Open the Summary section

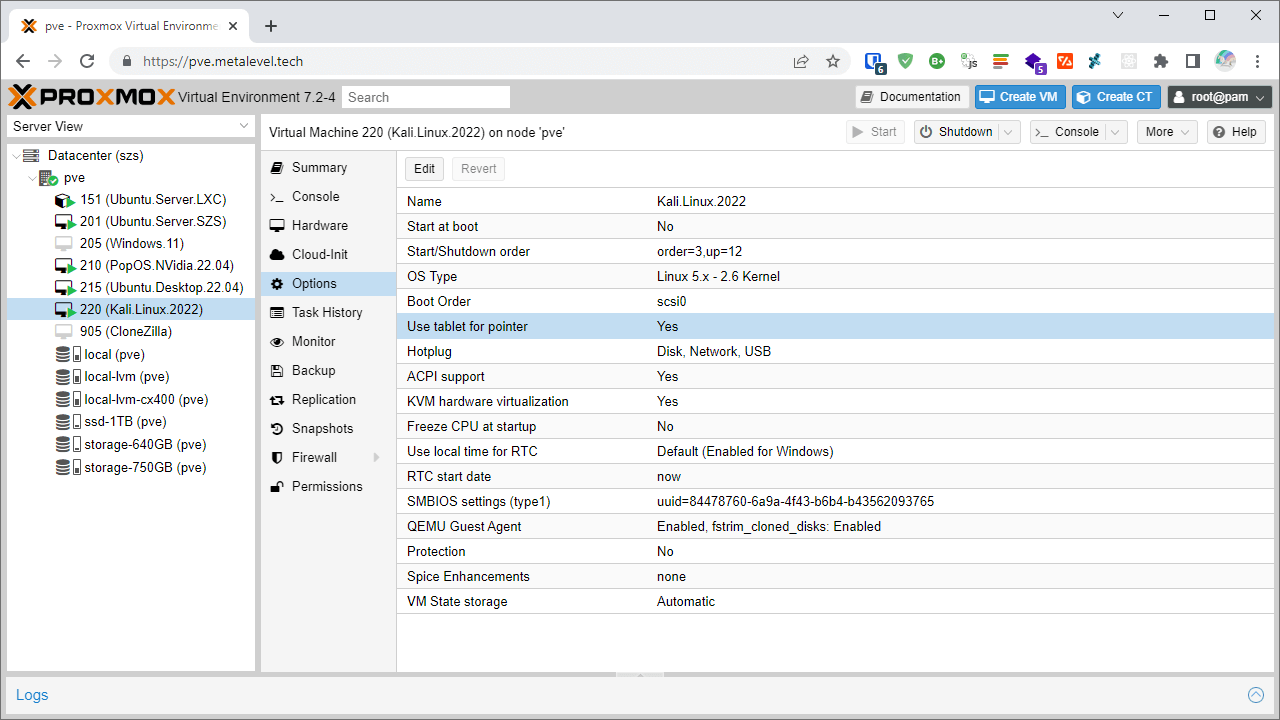[329, 168]
